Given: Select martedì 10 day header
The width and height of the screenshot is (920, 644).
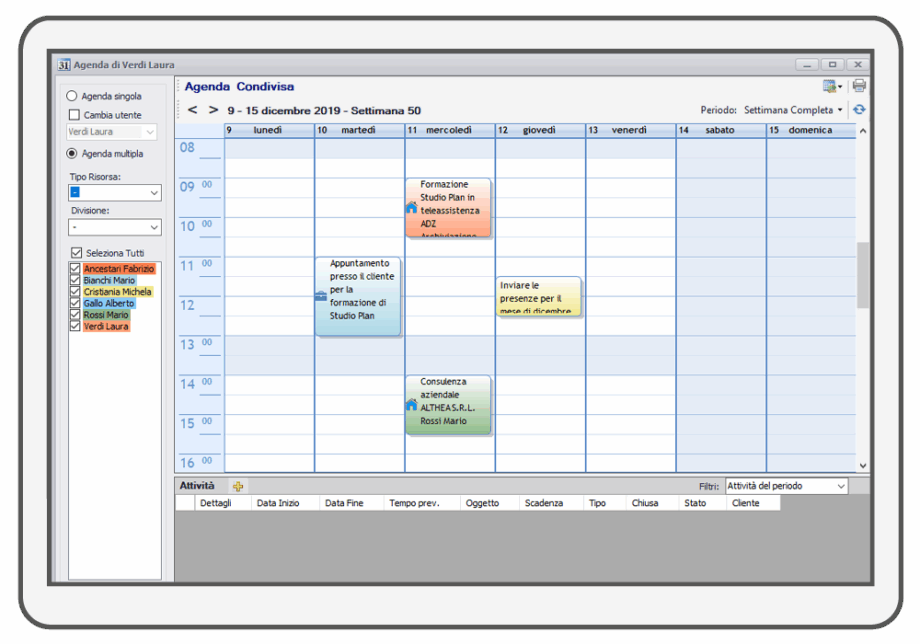Looking at the screenshot, I should point(360,130).
